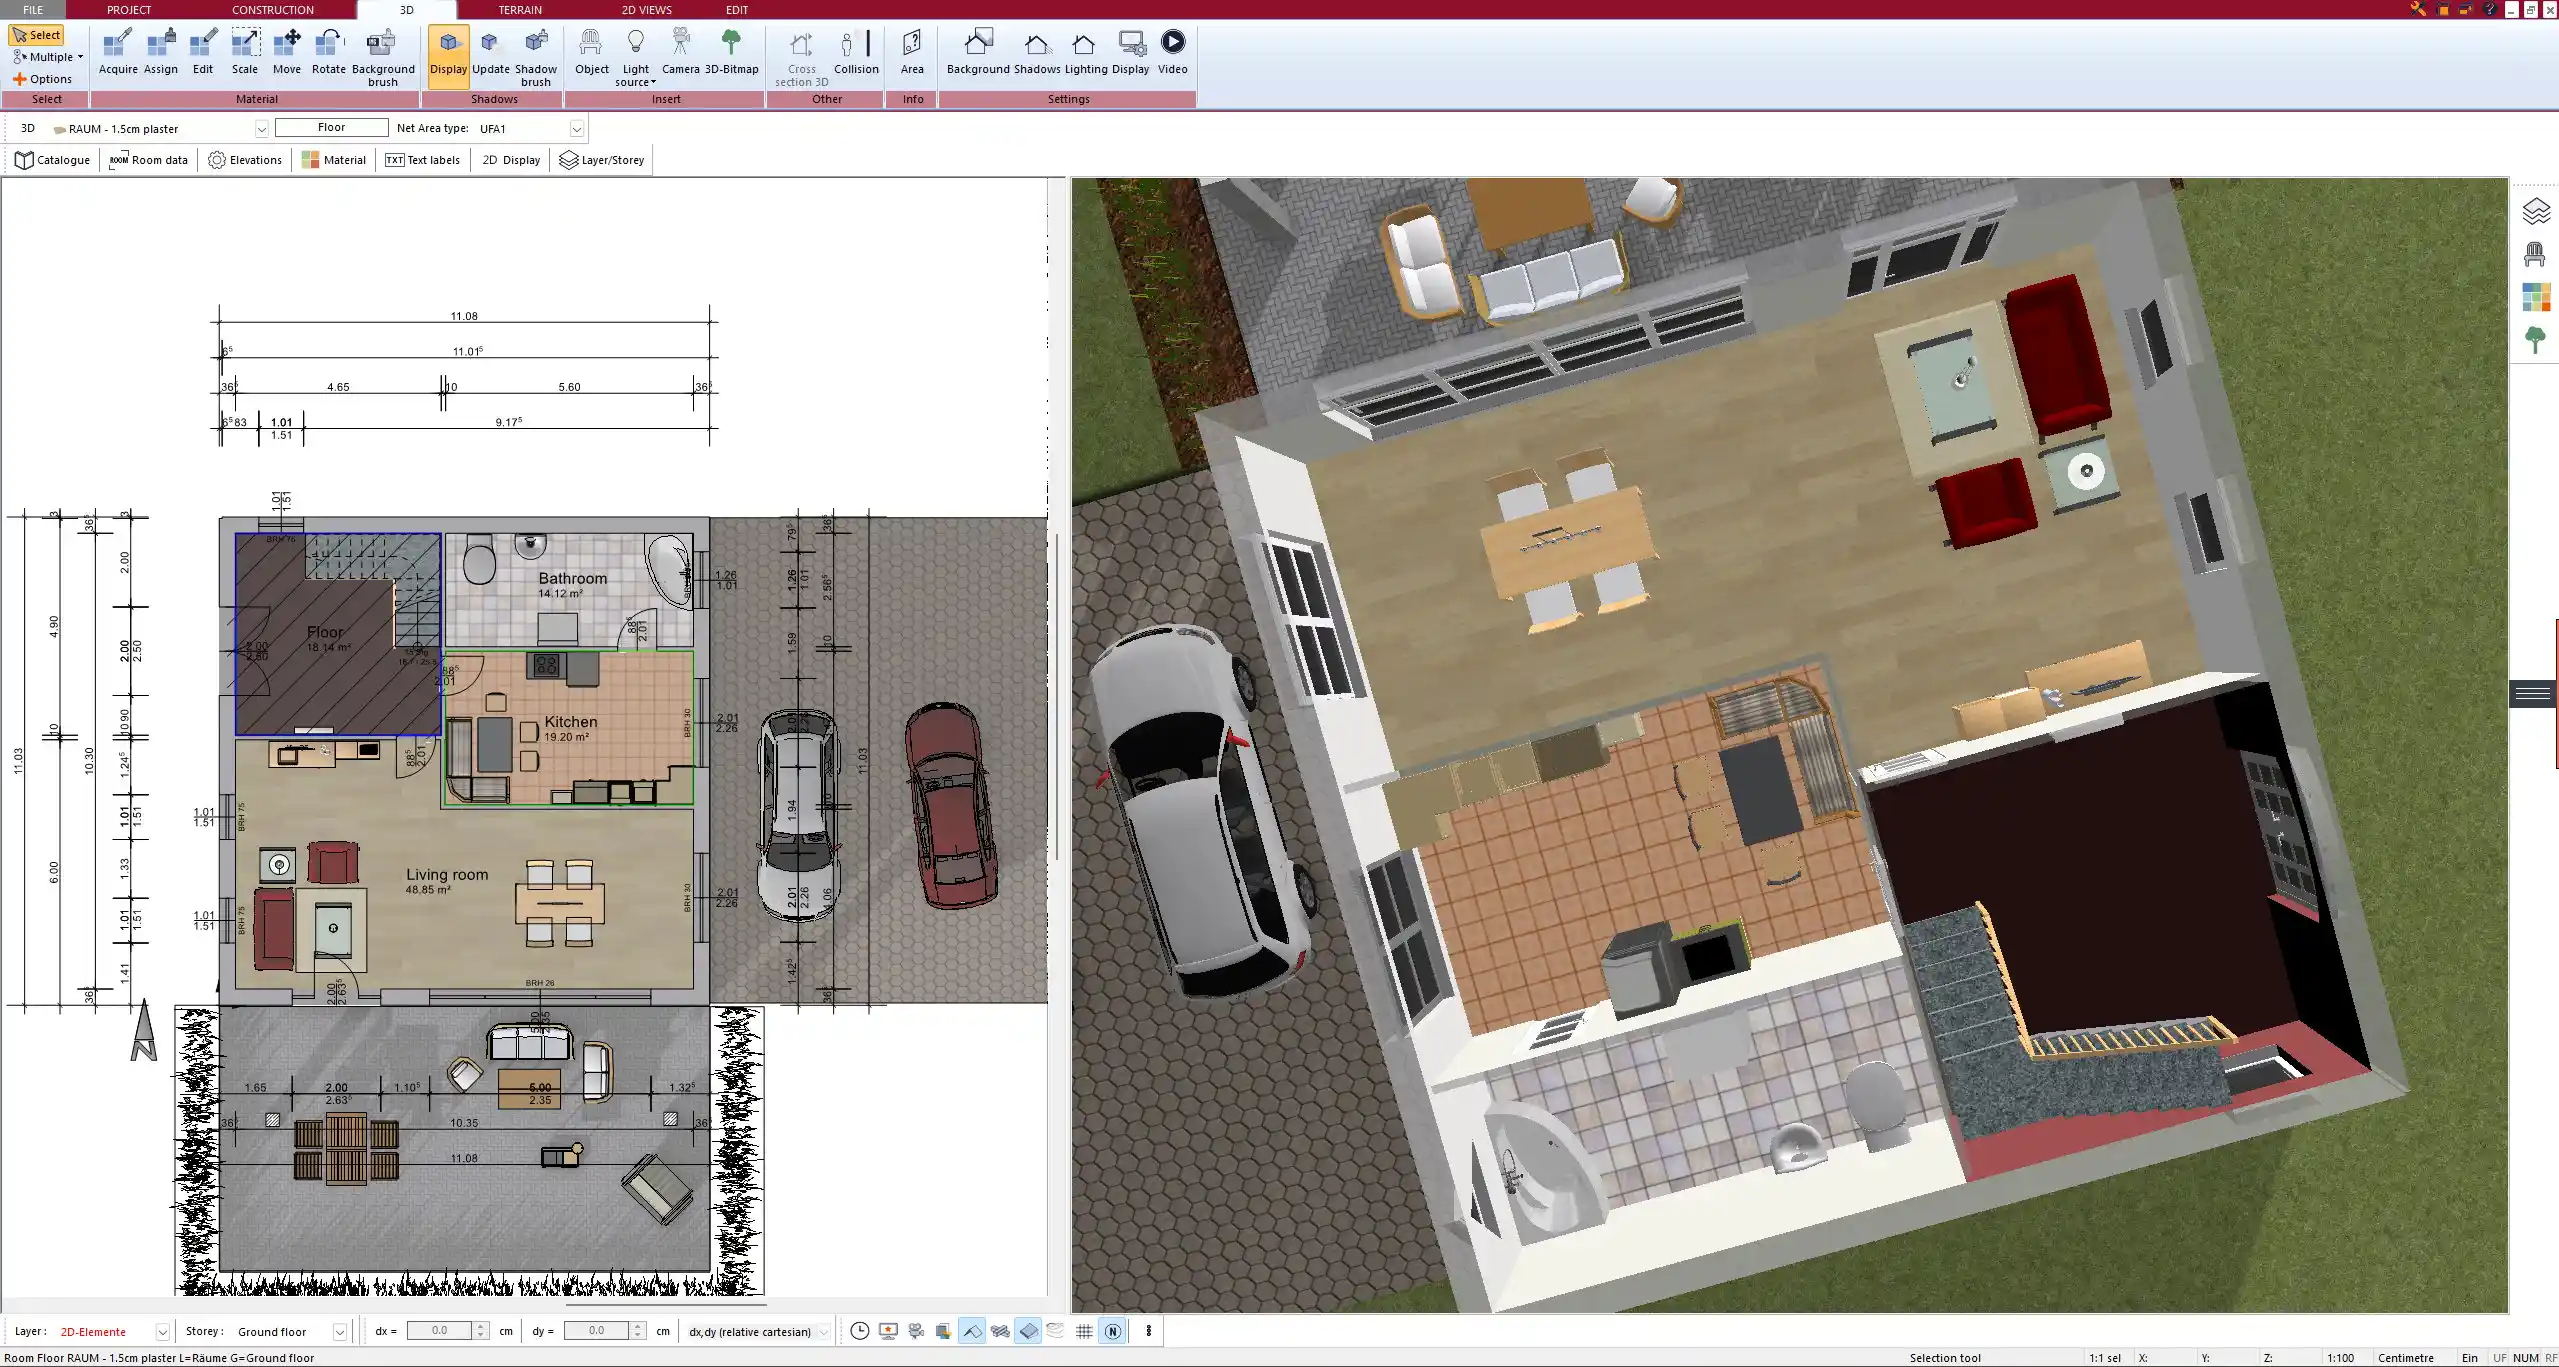Open the Net Area type dropdown
Screen dimensions: 2559x1367
[x=576, y=128]
